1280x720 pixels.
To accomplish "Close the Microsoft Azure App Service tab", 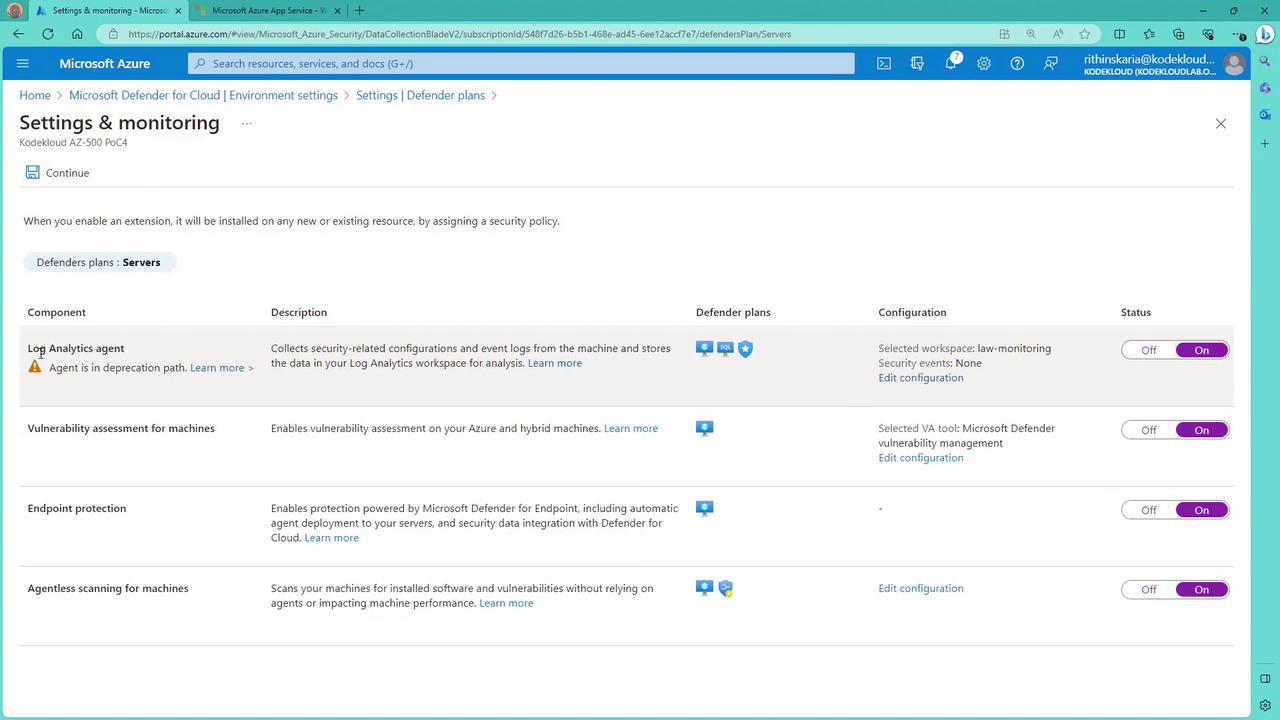I will click(337, 10).
